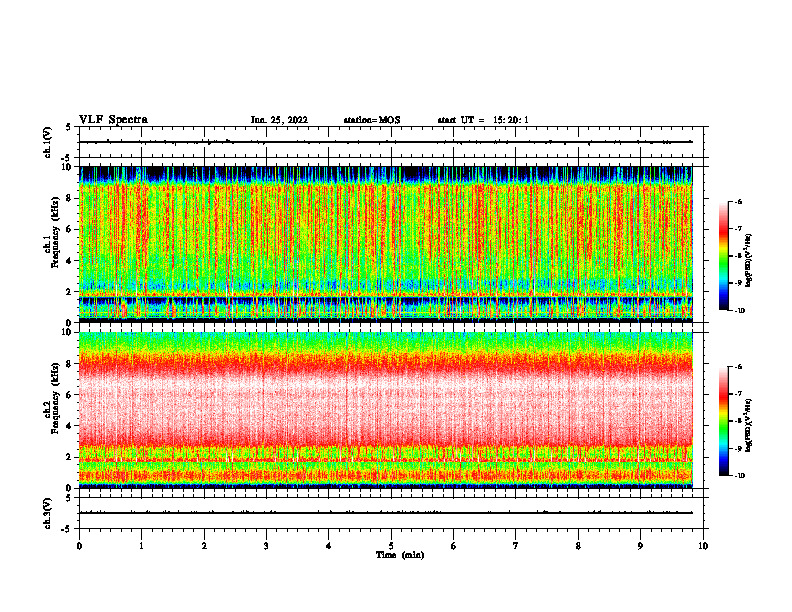
Task: Click the "4" kHz tick of ch.1 spectrogram
Action: pos(70,261)
